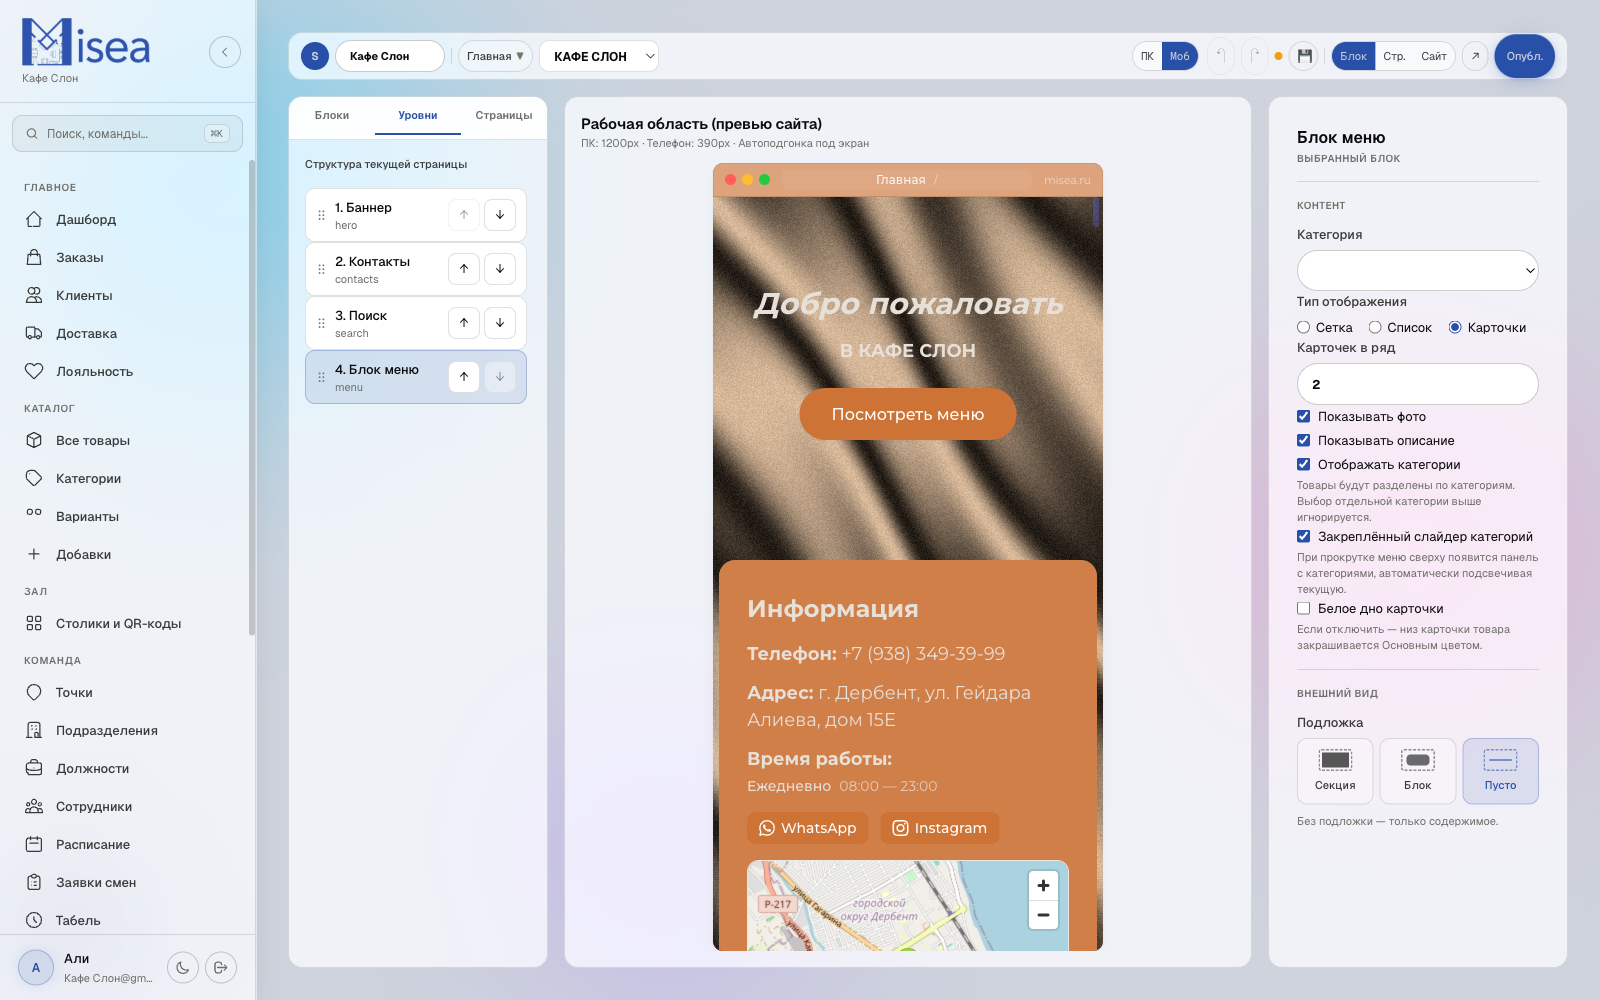1600x1000 pixels.
Task: Click the floppy disk save icon
Action: pos(1304,56)
